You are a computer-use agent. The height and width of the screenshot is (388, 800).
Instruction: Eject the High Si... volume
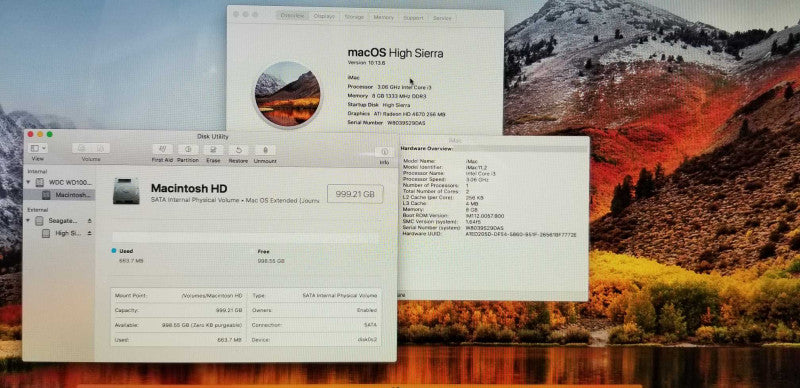[x=90, y=233]
